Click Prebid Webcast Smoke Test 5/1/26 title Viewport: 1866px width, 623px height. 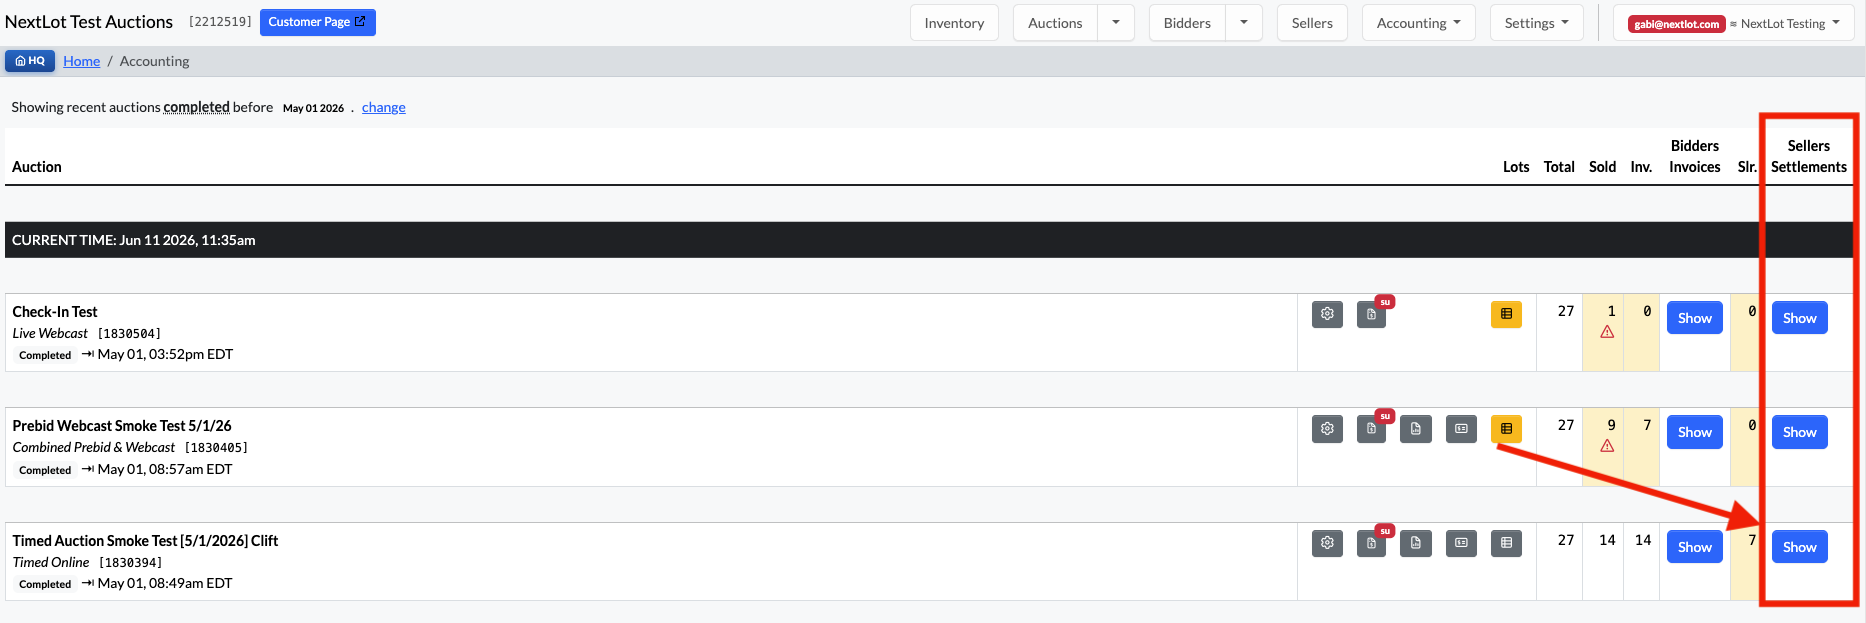pyautogui.click(x=122, y=426)
